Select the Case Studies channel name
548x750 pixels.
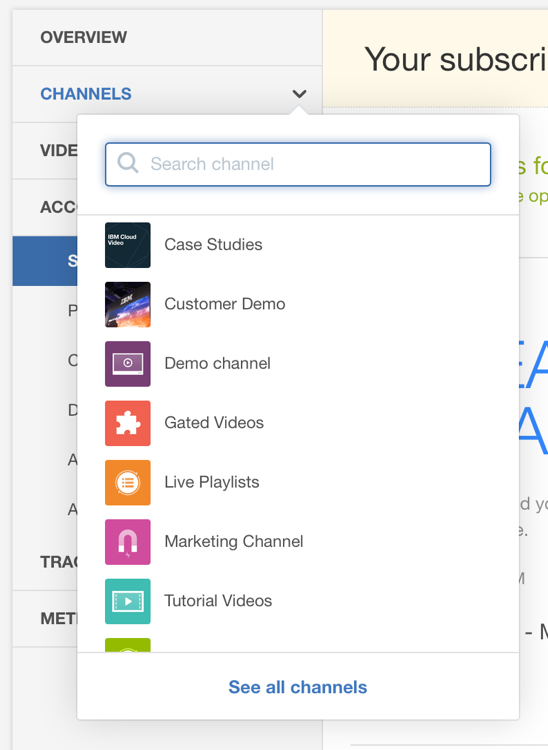(x=213, y=244)
